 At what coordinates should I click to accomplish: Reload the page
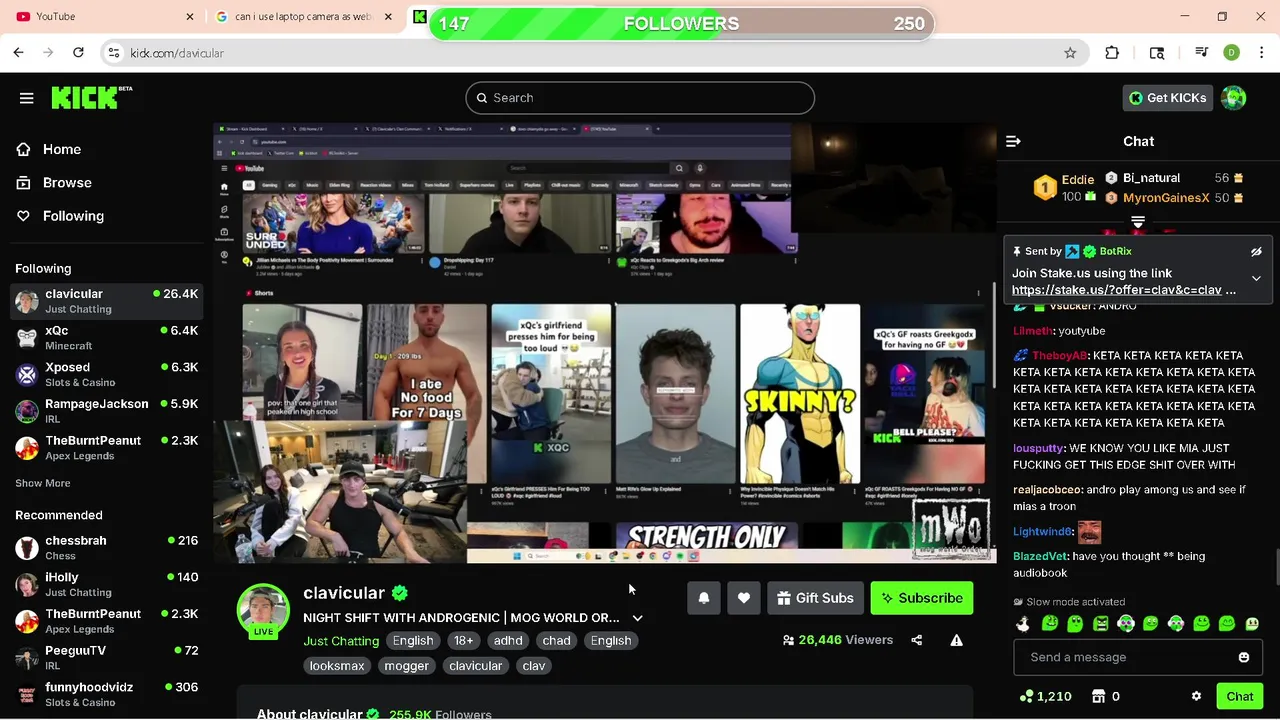[x=78, y=53]
